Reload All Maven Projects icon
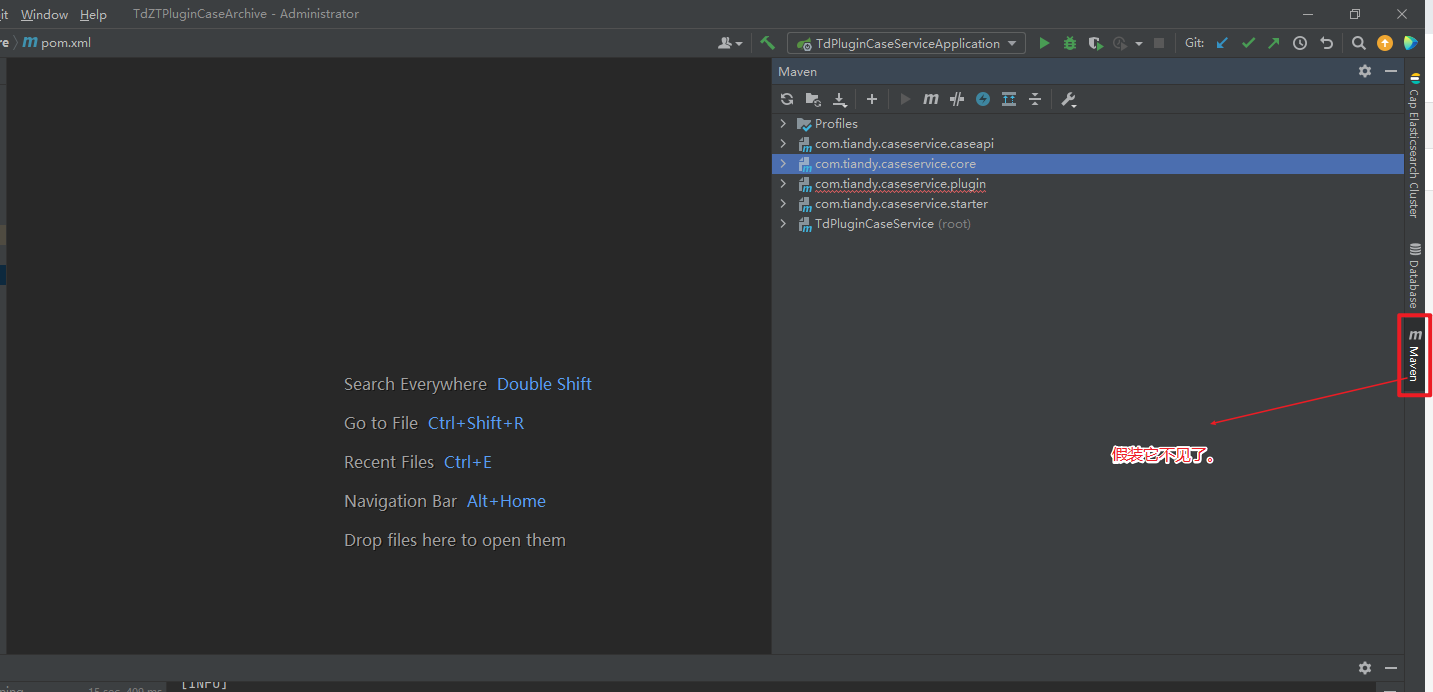The image size is (1433, 692). click(787, 99)
